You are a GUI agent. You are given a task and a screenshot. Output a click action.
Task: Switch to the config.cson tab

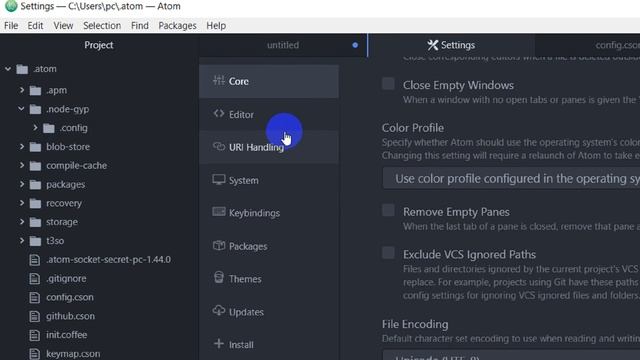(587, 45)
